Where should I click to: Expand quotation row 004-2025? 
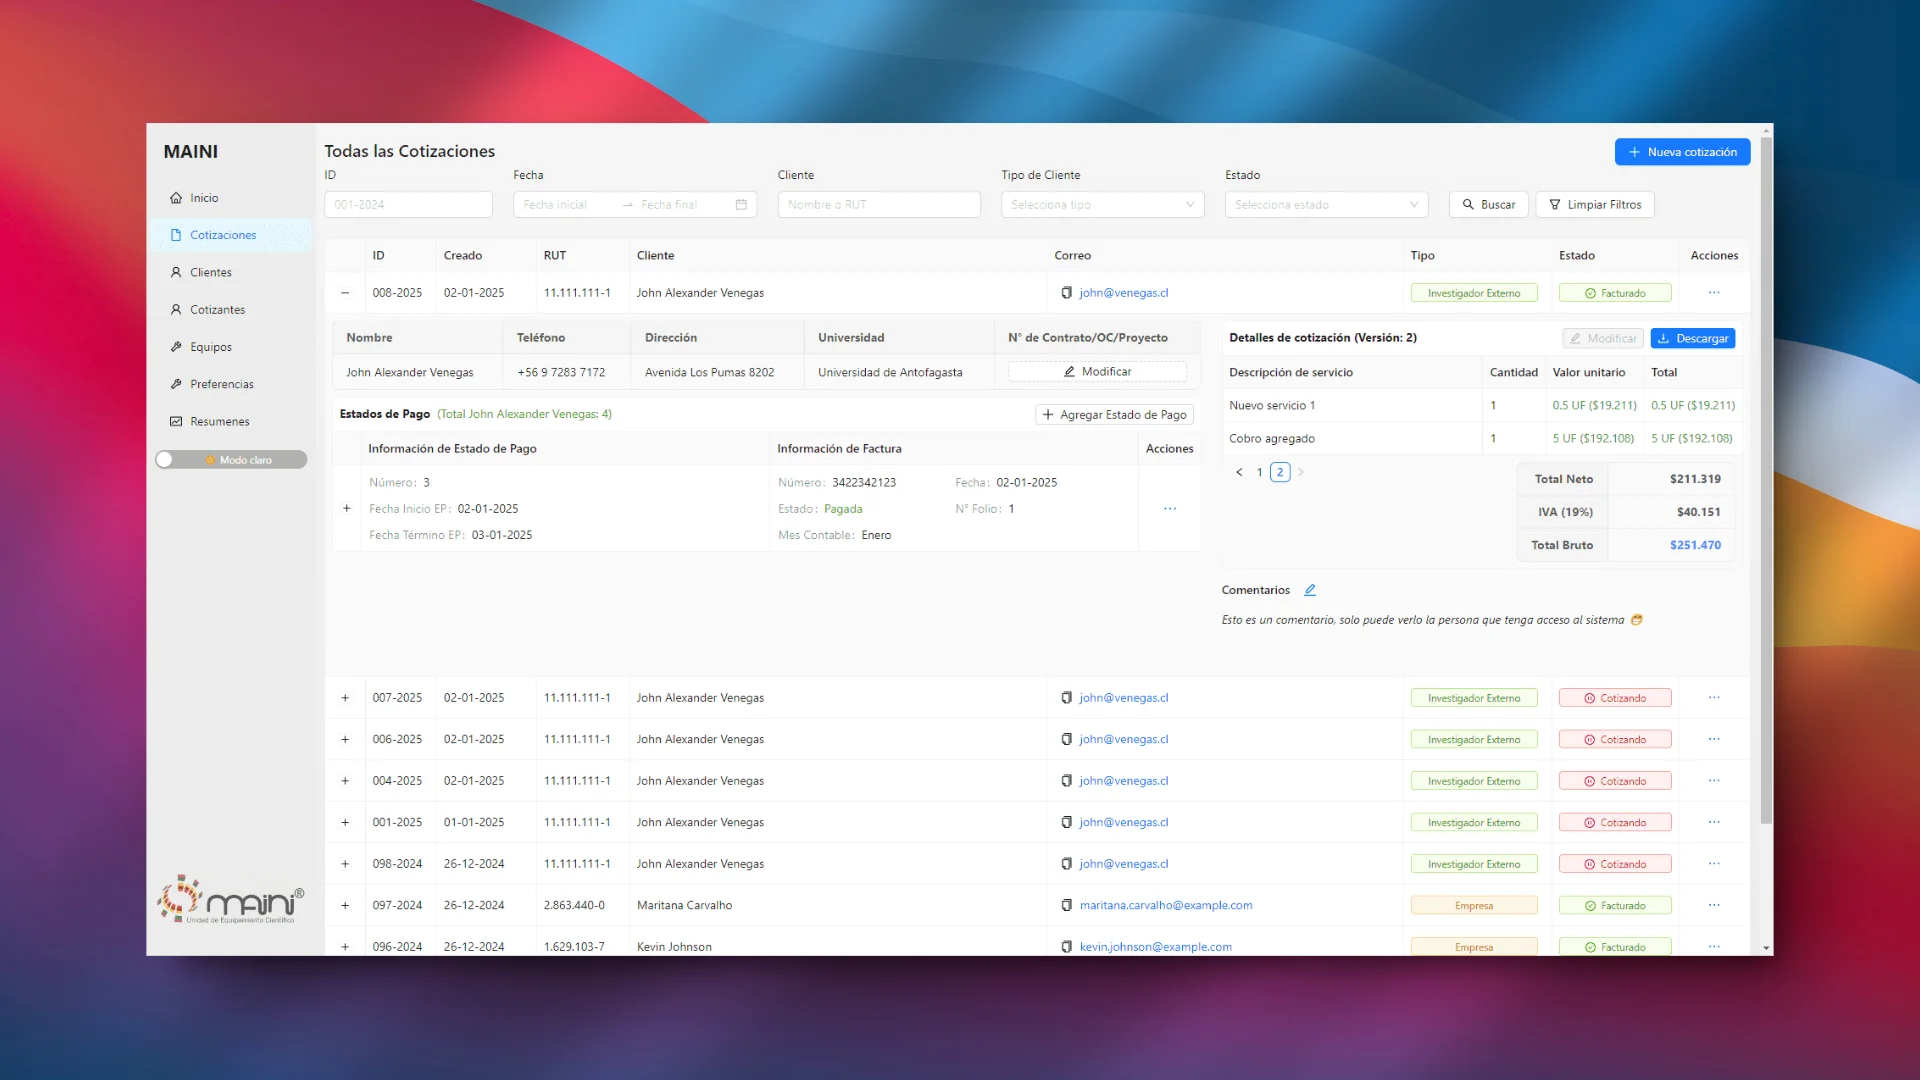[x=345, y=781]
